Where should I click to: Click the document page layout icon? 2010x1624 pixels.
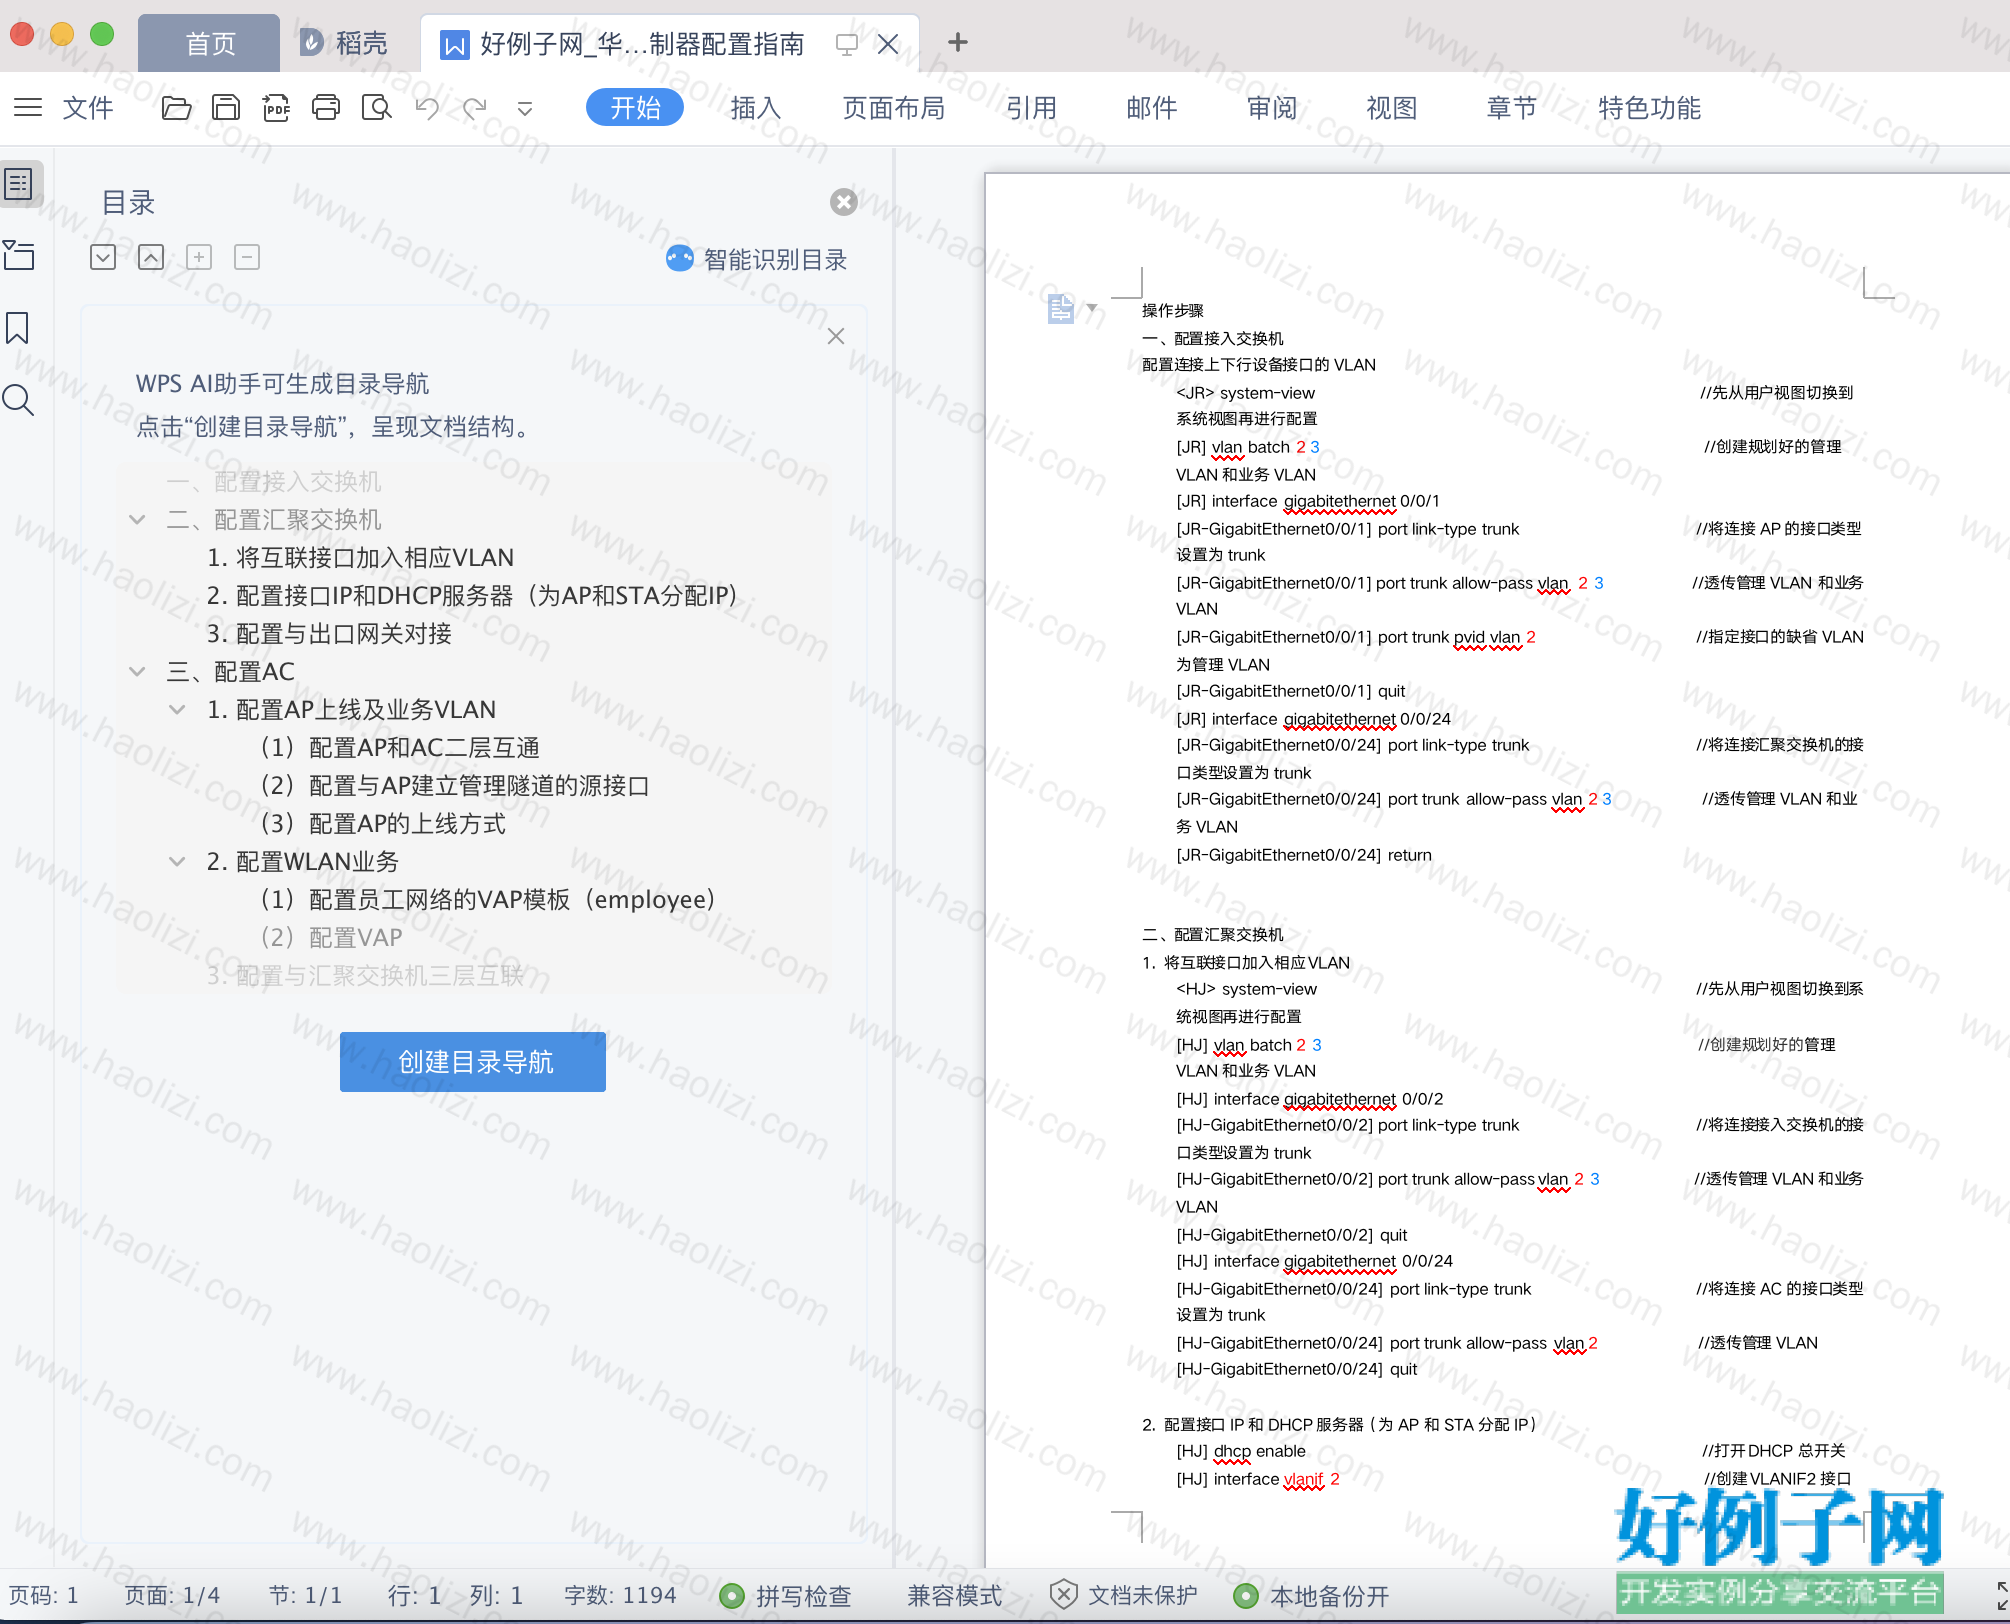click(x=1061, y=308)
